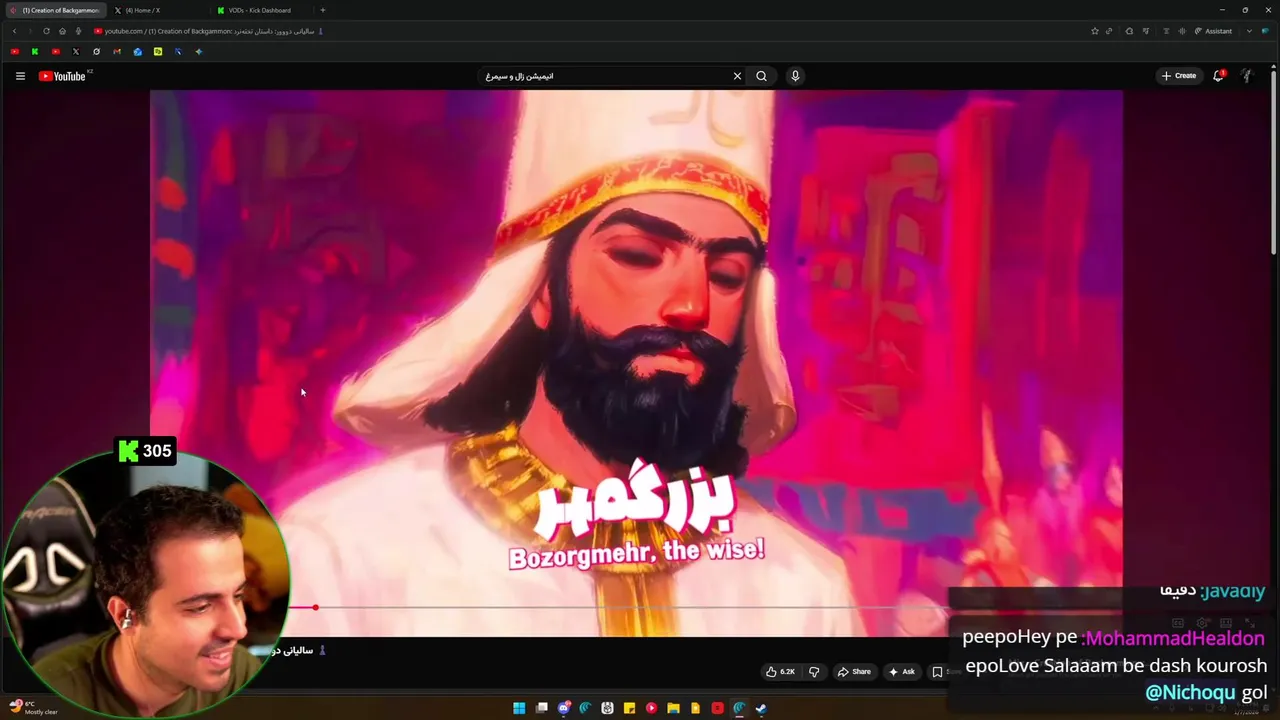Clear the YouTube search box text
1280x720 pixels.
pyautogui.click(x=737, y=76)
